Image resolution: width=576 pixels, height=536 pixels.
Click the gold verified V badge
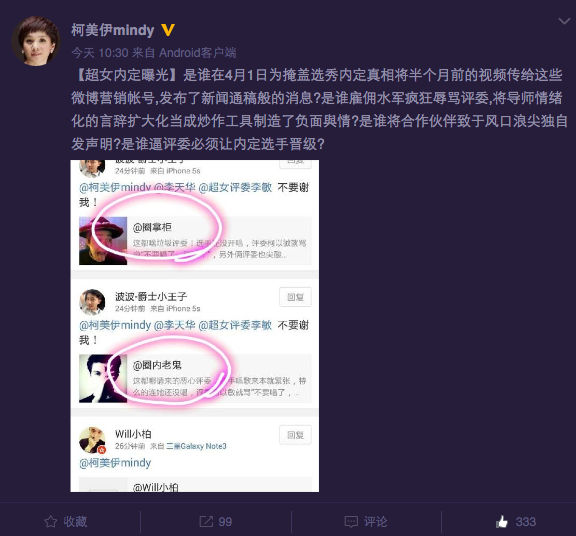168,30
